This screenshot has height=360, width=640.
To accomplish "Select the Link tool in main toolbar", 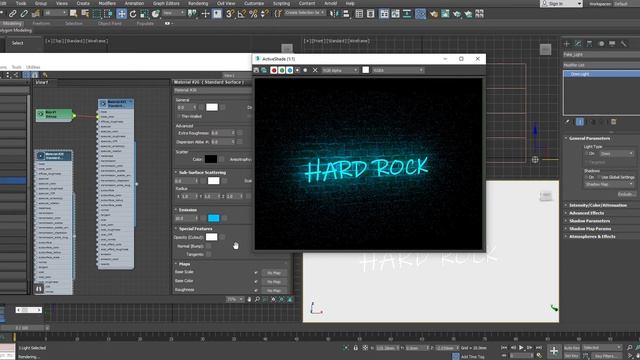I will click(x=13, y=14).
